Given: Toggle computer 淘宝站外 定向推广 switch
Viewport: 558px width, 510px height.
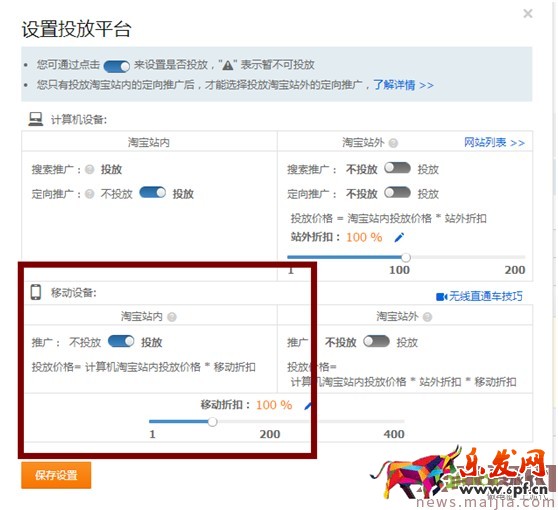Looking at the screenshot, I should click(398, 193).
